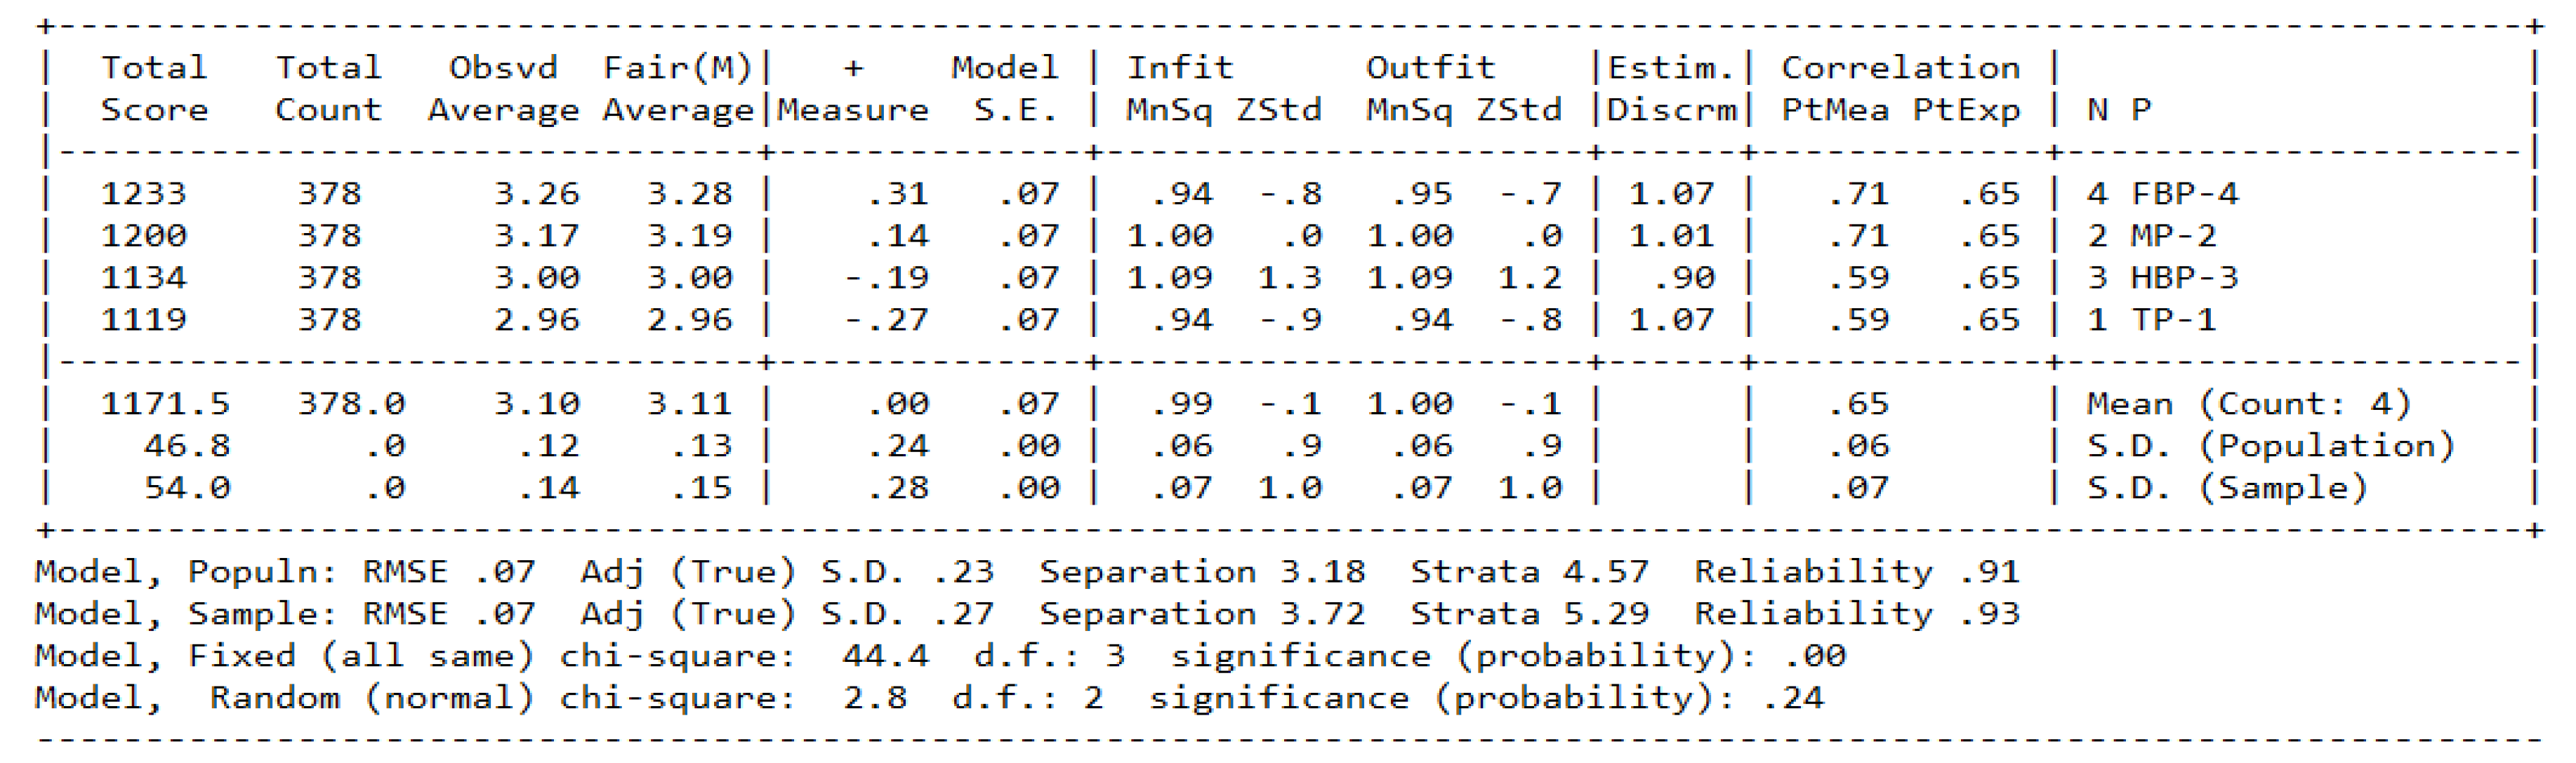Click the S.D. (Population) label
Viewport: 2576px width, 763px height.
coord(2271,446)
